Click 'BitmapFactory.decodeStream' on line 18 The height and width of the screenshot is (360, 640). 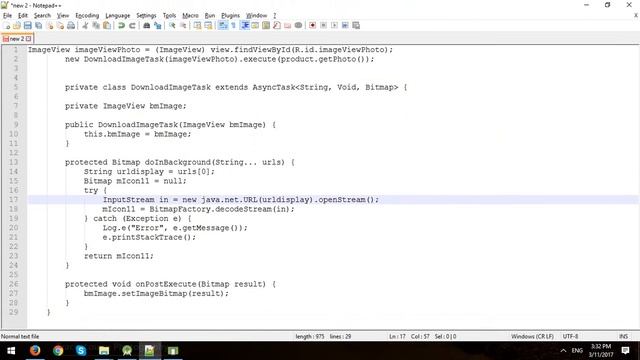click(x=211, y=209)
